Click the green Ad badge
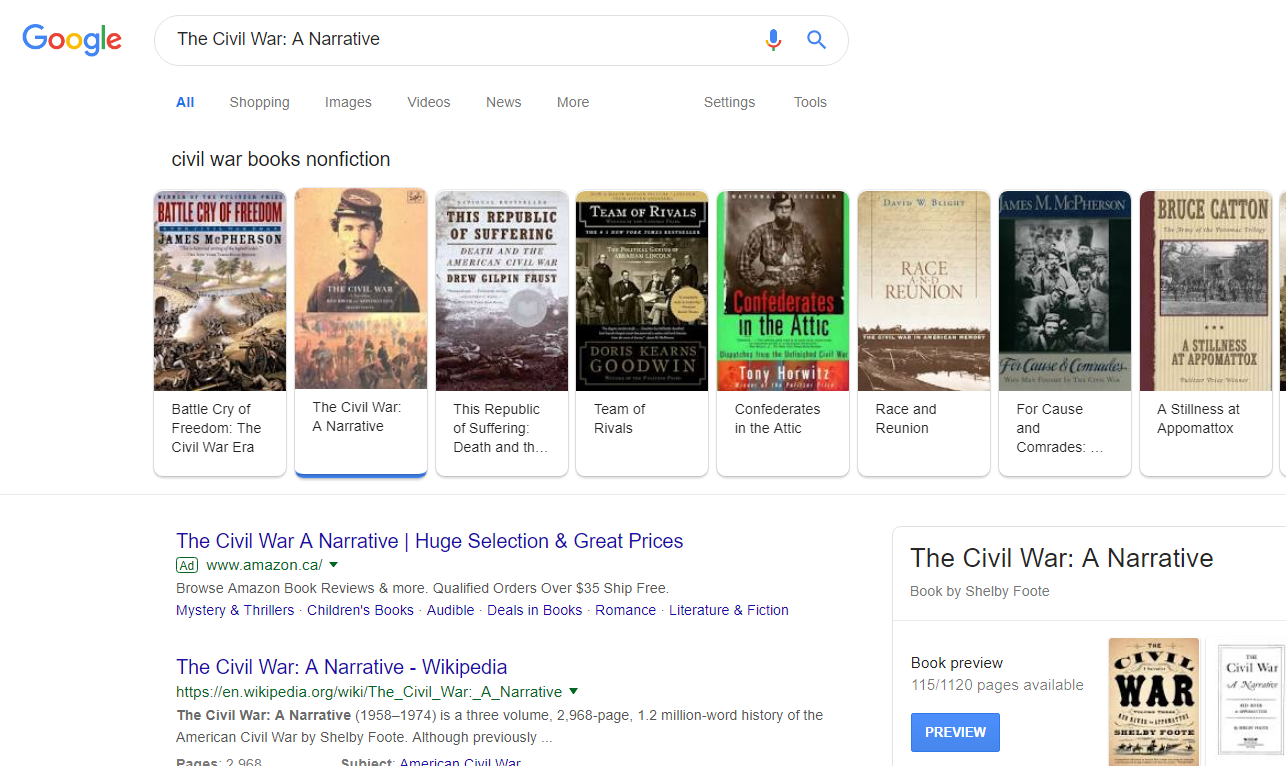The width and height of the screenshot is (1286, 766). click(187, 565)
